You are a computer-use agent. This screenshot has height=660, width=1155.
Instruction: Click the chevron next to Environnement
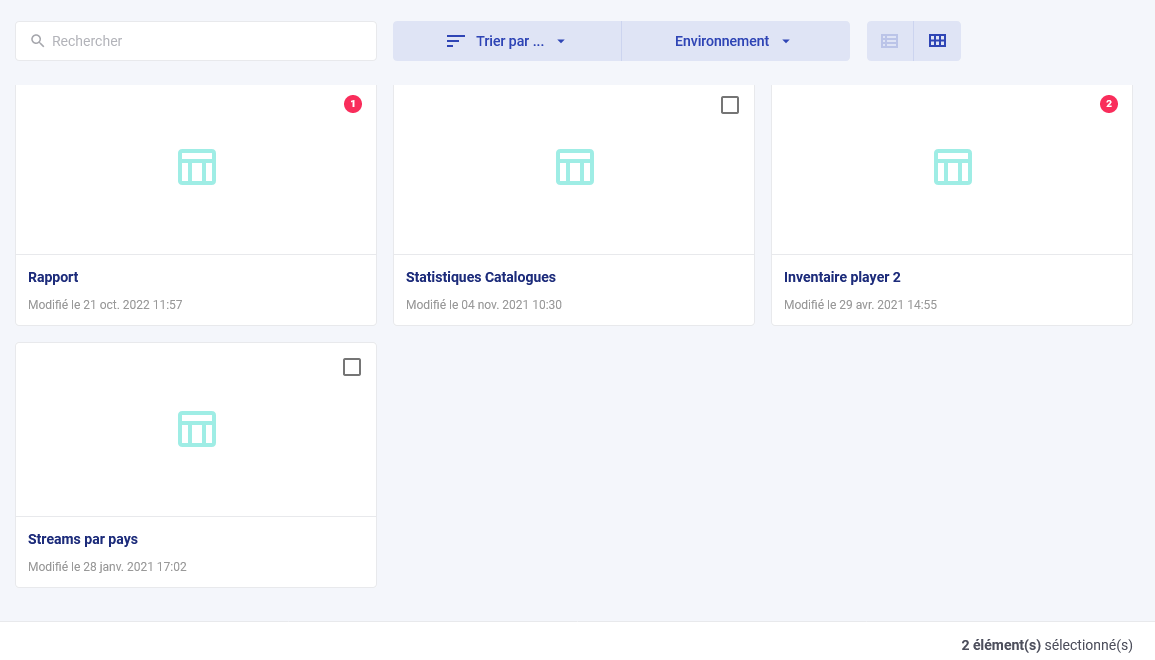coord(787,41)
